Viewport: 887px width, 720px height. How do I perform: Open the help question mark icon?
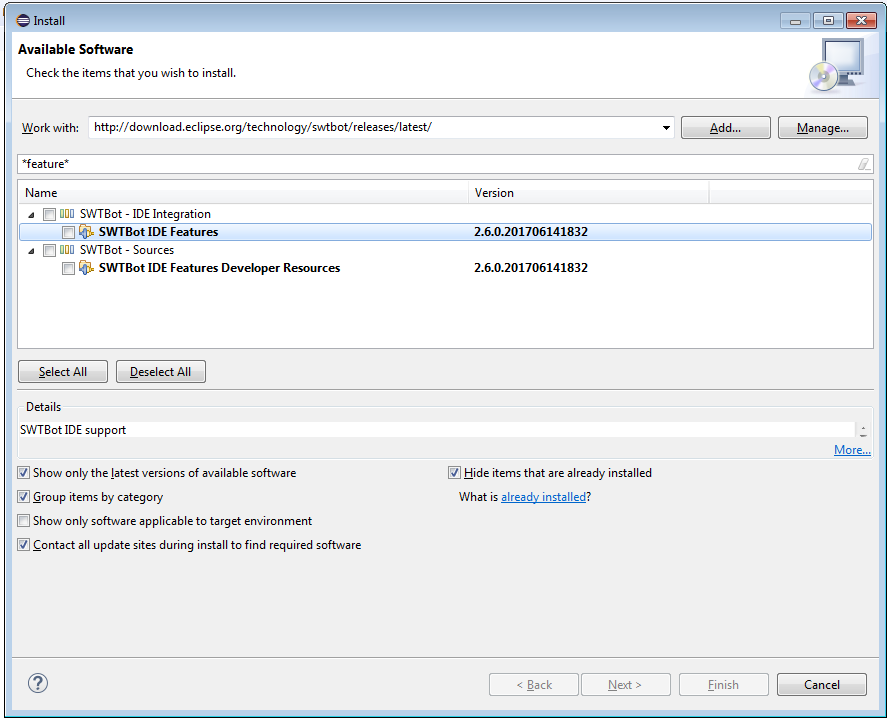click(x=38, y=683)
